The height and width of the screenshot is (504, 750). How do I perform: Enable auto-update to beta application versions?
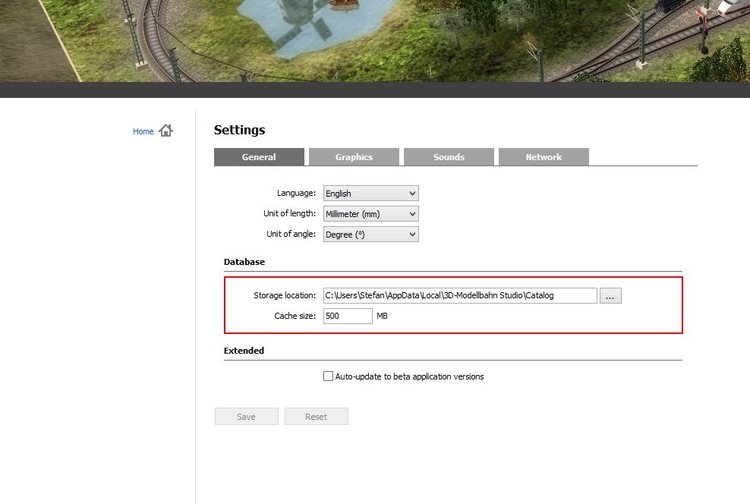coord(328,376)
